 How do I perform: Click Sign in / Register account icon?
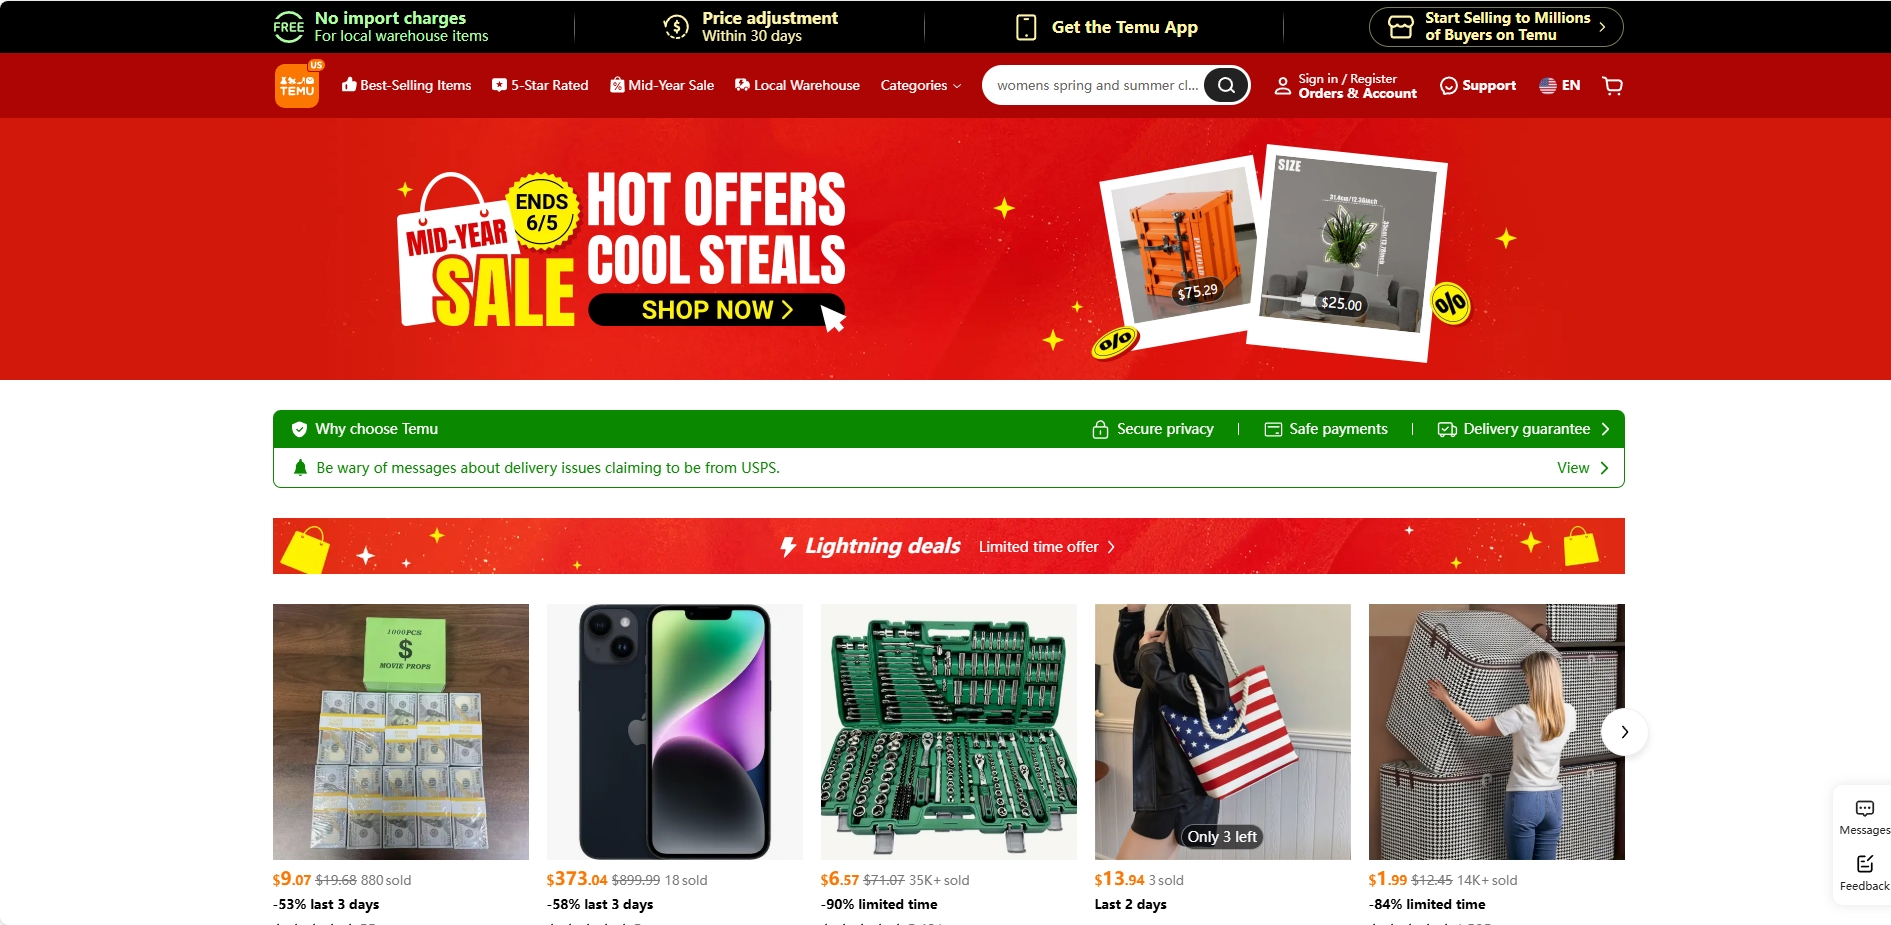1282,86
